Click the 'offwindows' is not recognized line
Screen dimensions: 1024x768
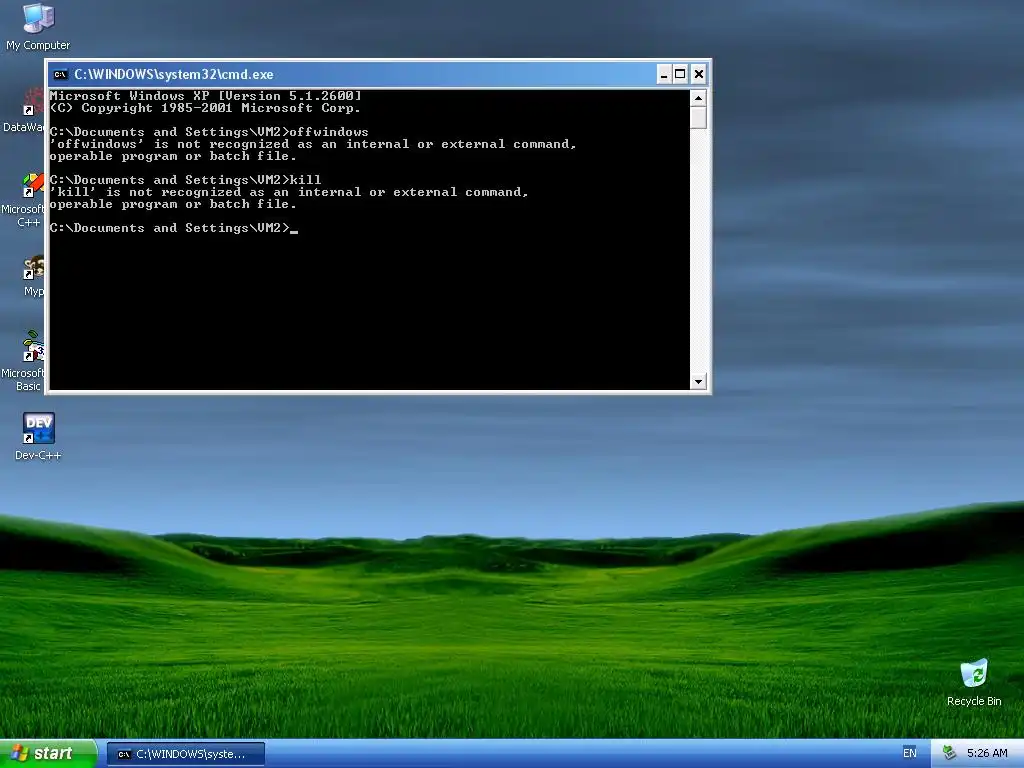click(313, 144)
